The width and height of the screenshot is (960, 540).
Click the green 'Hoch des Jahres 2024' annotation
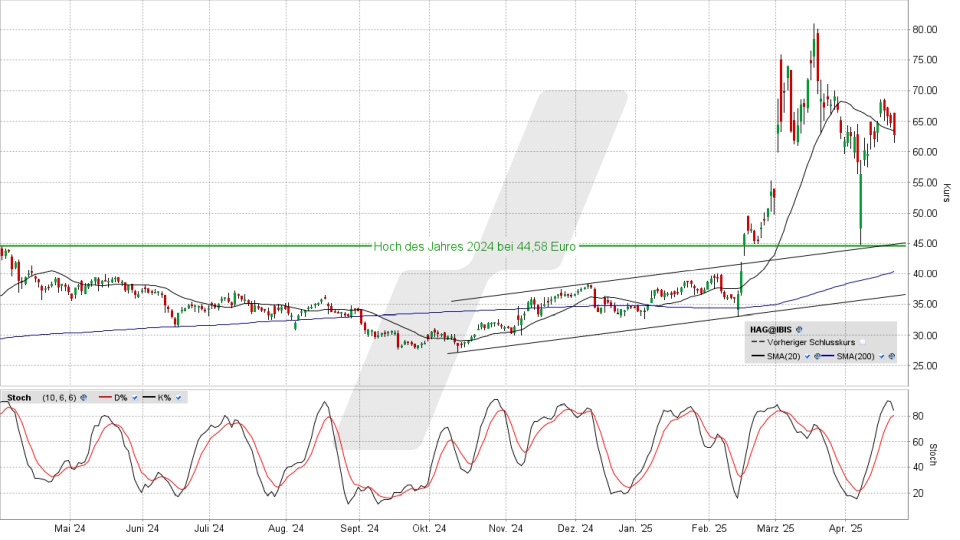pos(474,246)
